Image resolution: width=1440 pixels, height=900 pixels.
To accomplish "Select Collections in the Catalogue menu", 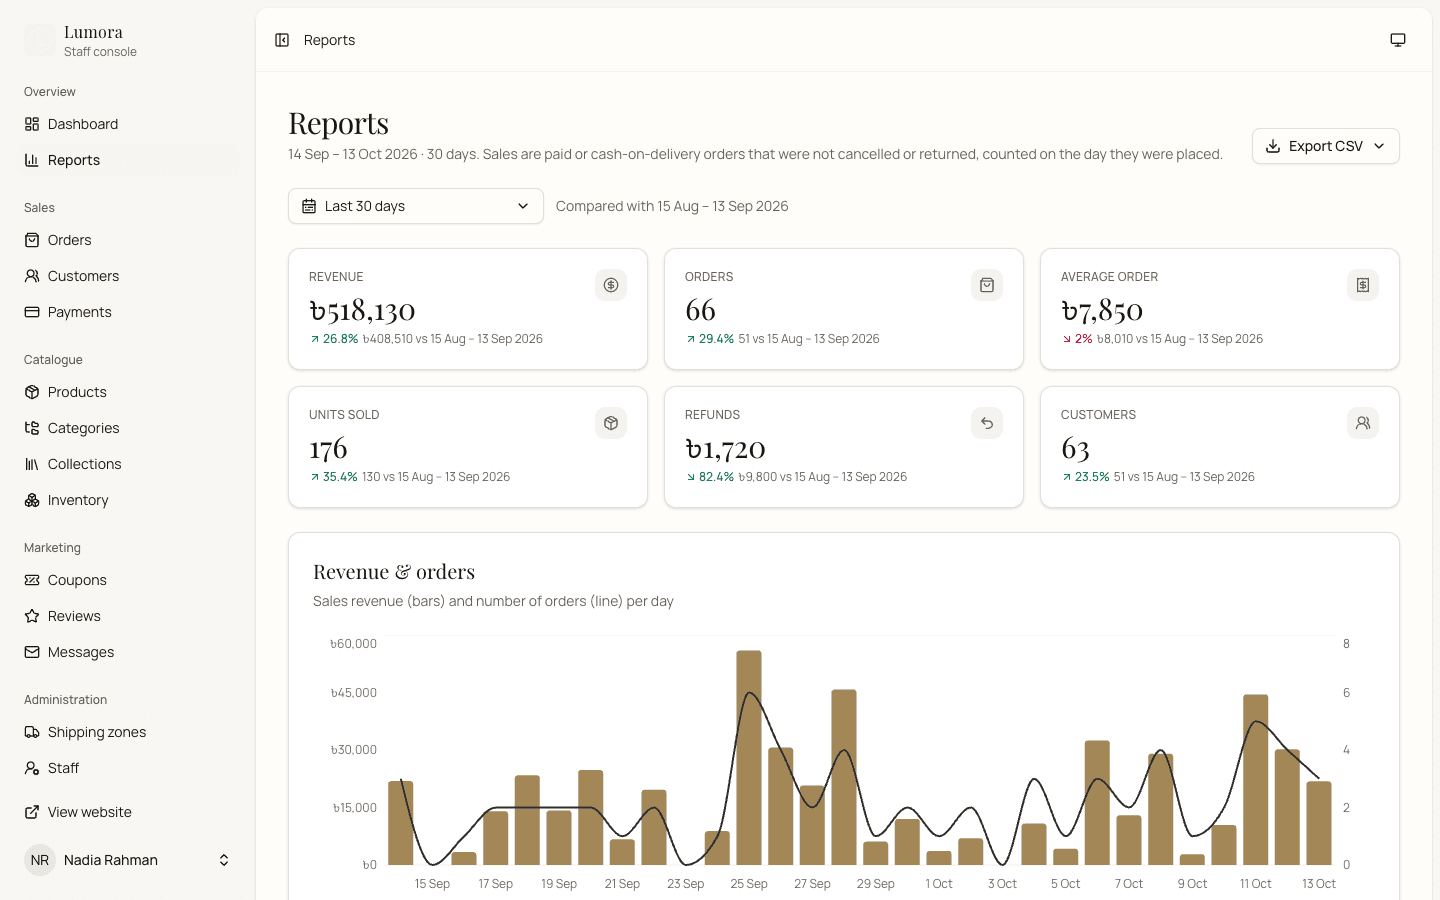I will point(128,464).
